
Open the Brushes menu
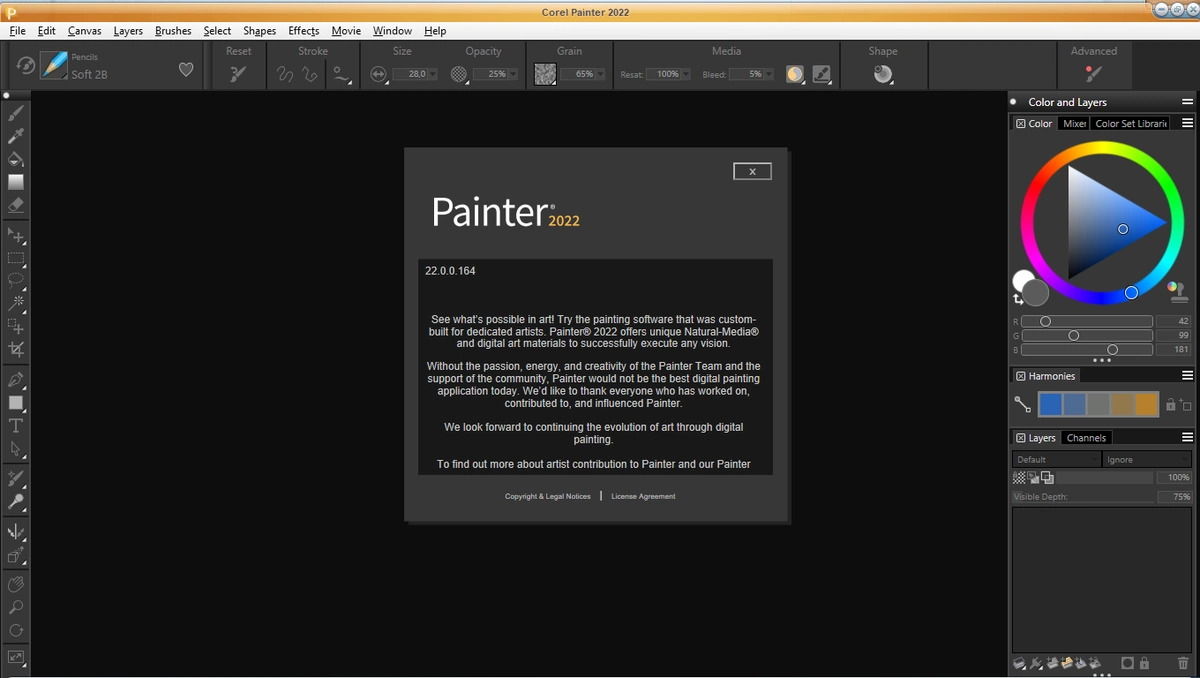click(x=173, y=31)
